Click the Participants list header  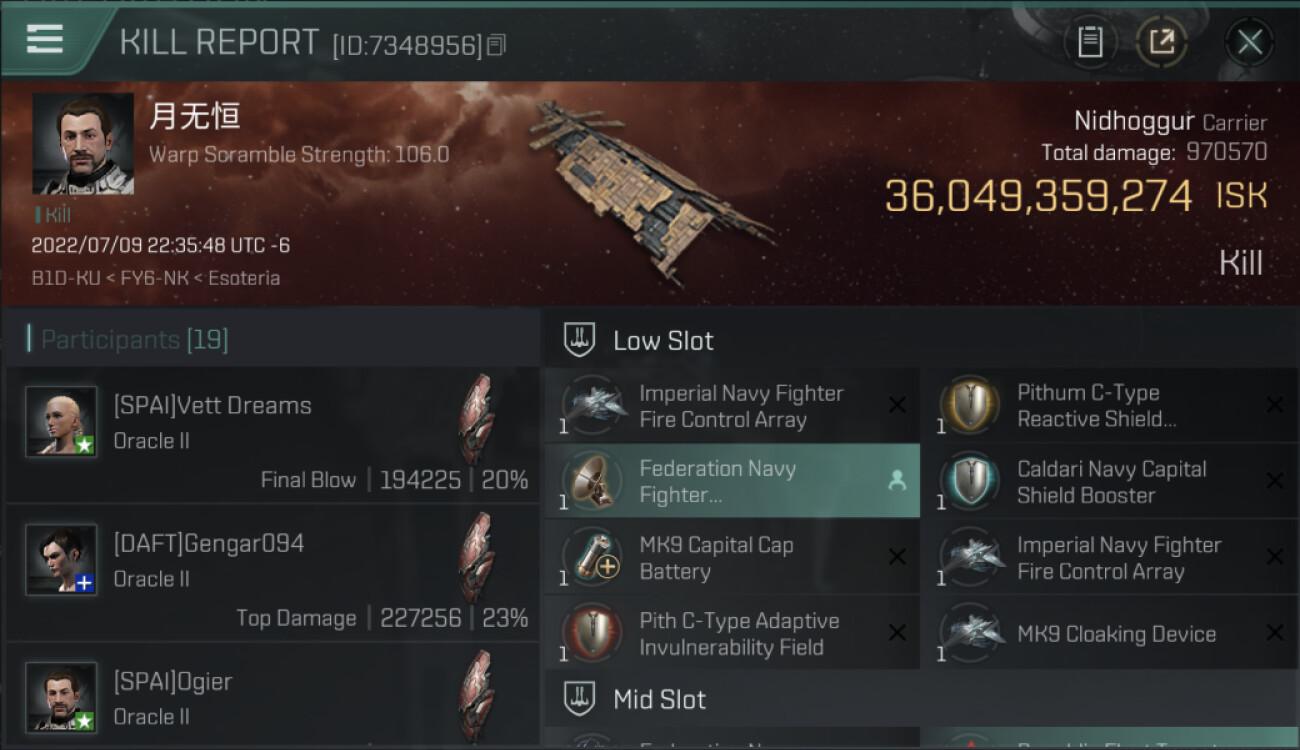[x=135, y=340]
